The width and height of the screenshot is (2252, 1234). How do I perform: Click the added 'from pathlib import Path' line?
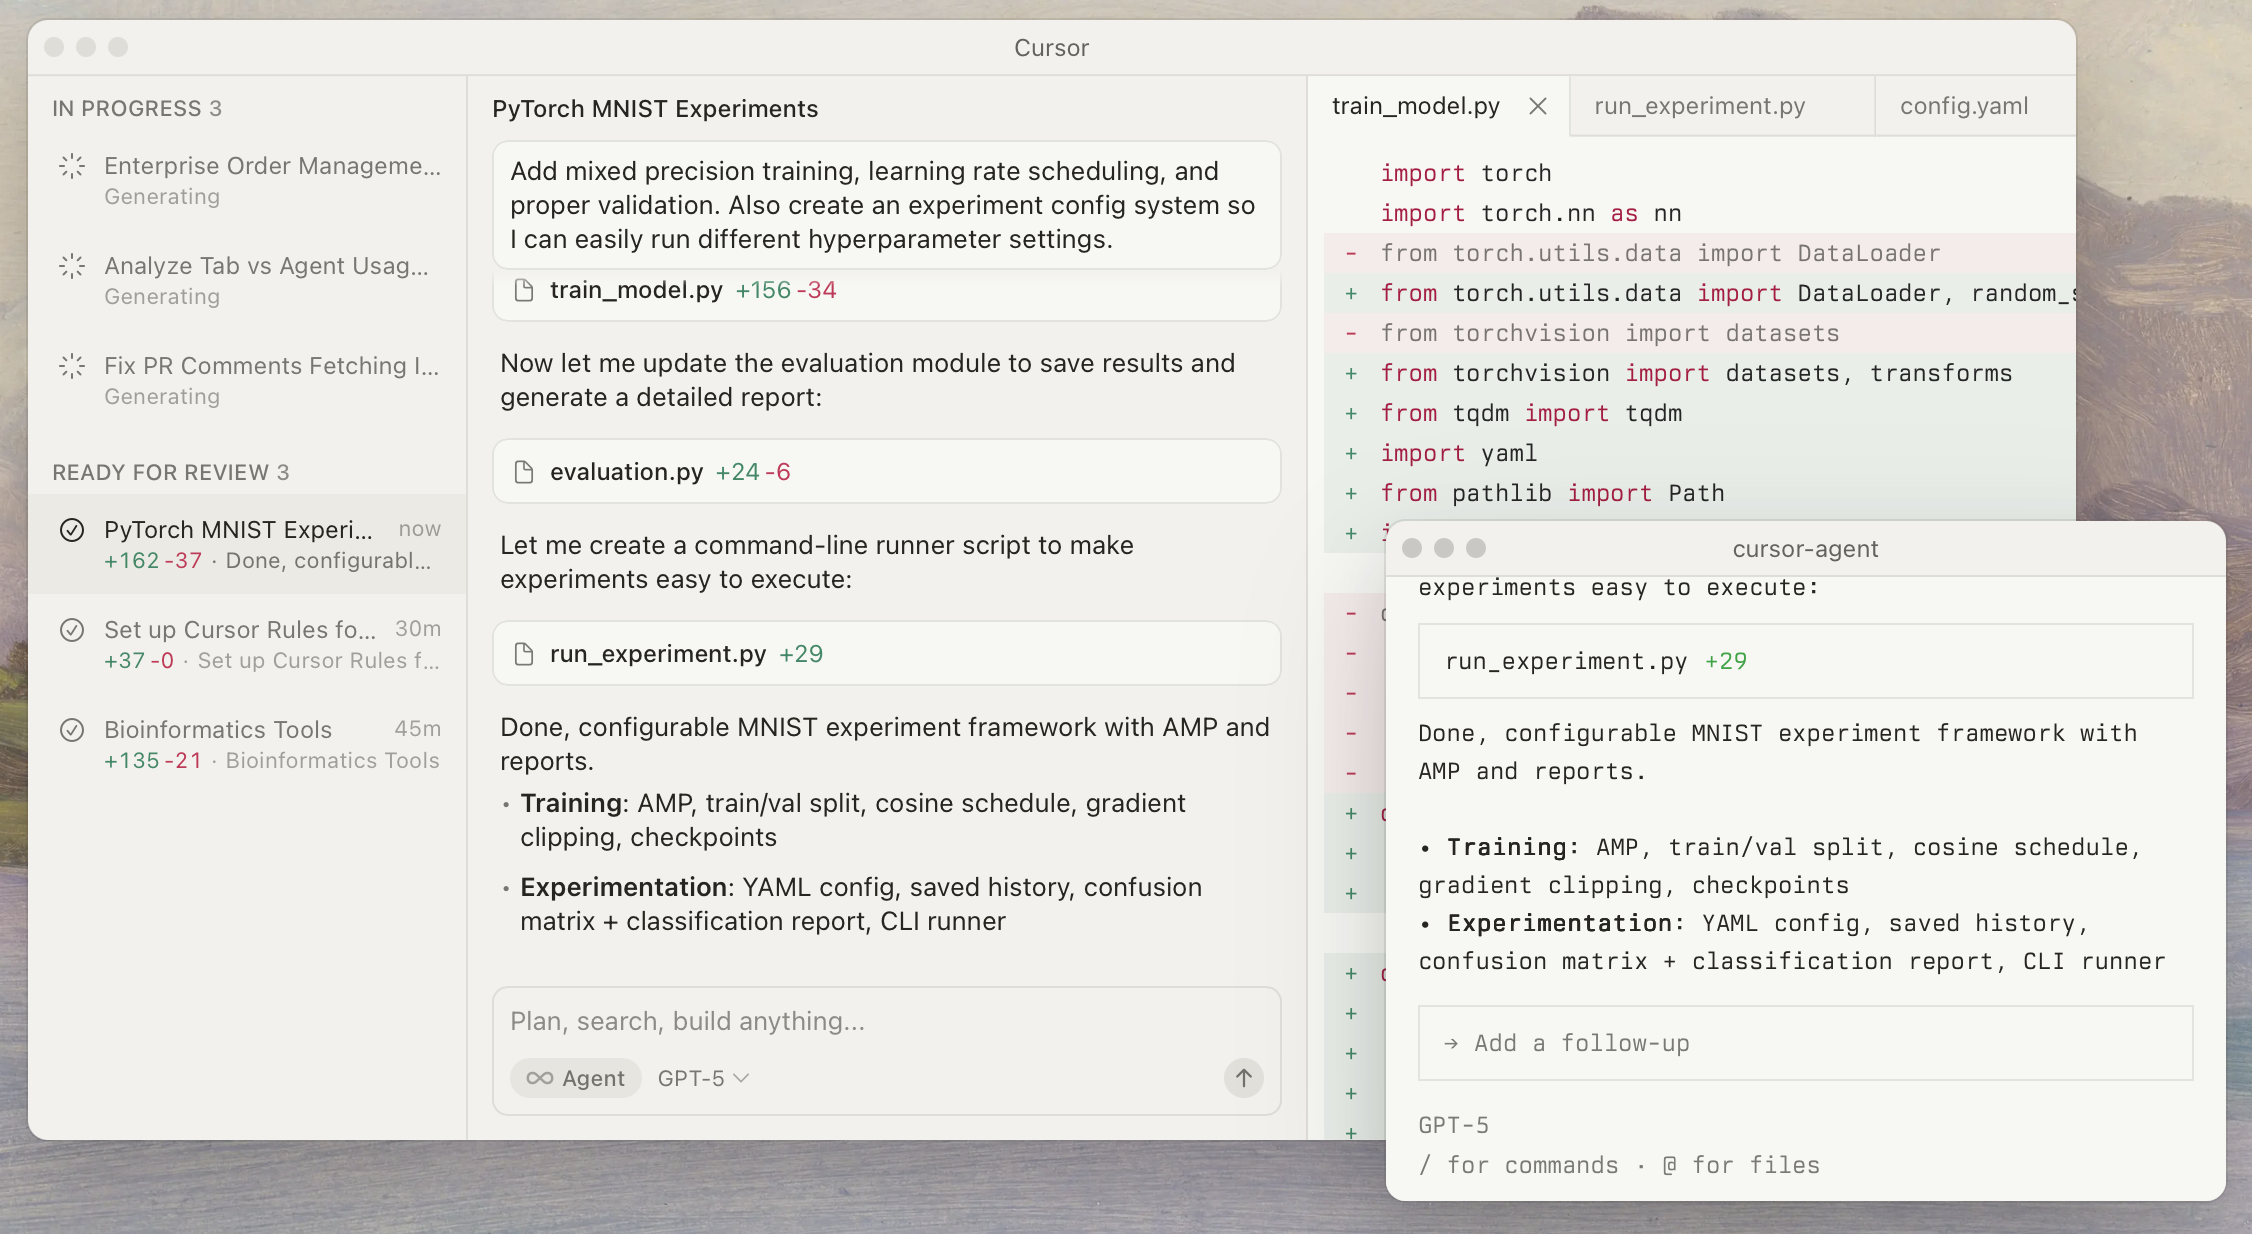tap(1699, 493)
